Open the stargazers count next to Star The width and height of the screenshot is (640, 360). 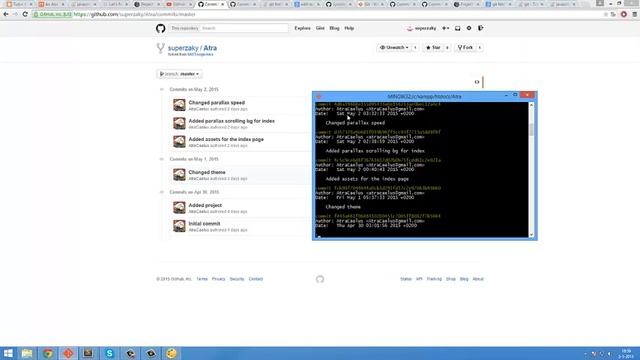[447, 48]
